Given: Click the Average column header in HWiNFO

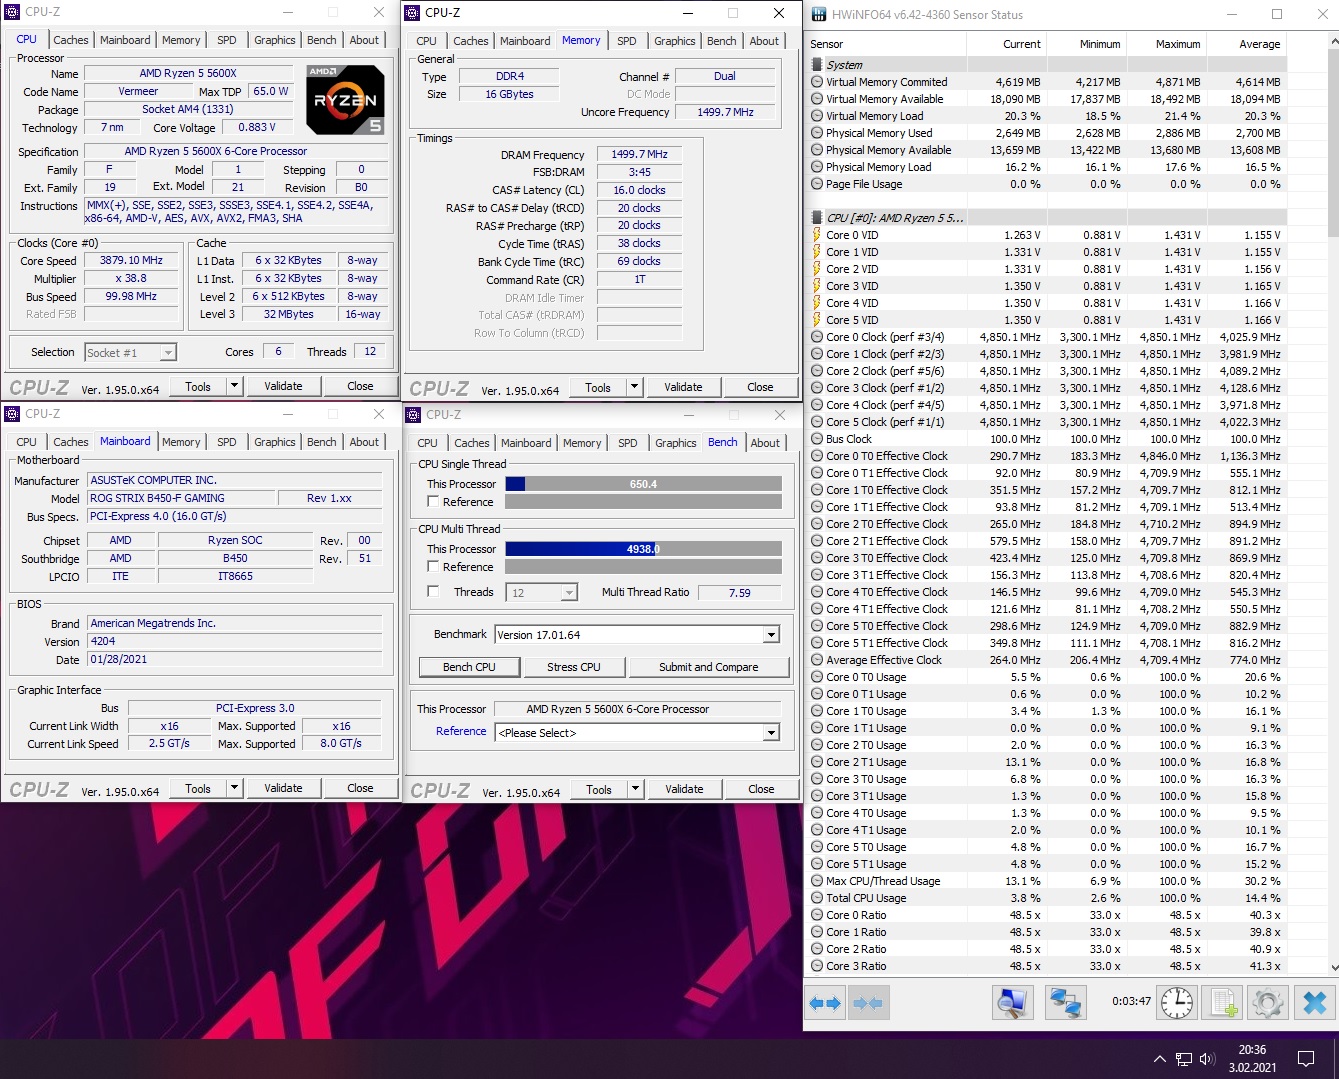Looking at the screenshot, I should click(x=1248, y=44).
